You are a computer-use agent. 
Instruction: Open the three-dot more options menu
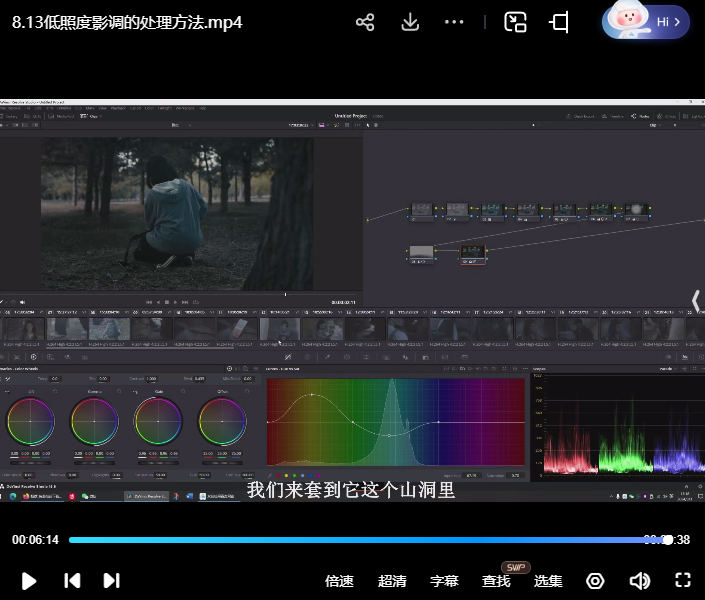coord(454,22)
